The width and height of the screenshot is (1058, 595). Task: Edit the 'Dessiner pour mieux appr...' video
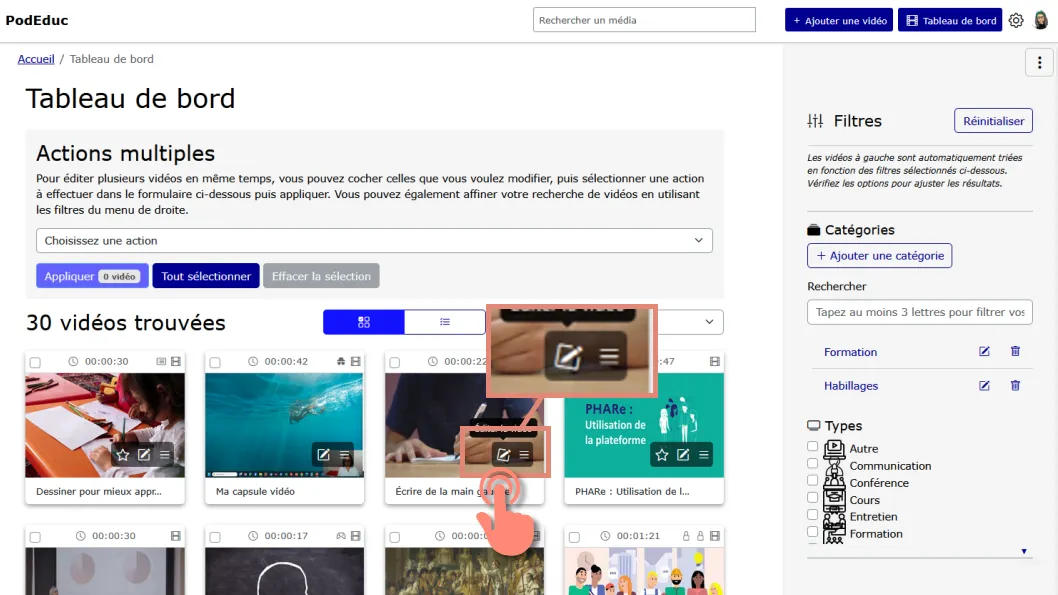144,455
